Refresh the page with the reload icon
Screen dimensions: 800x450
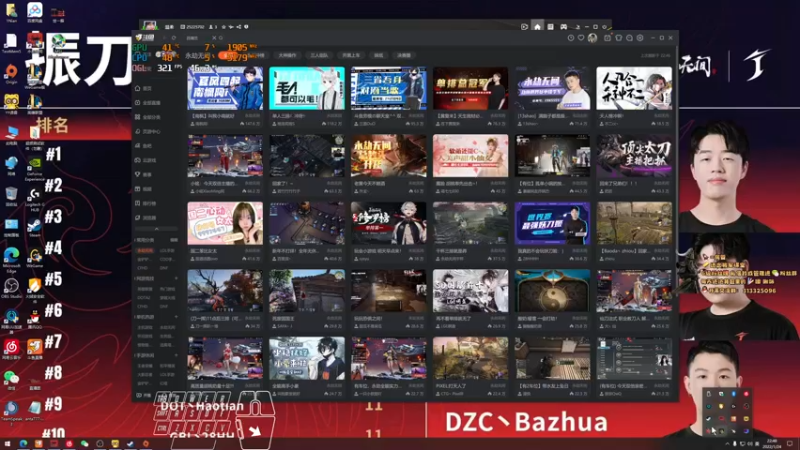pos(174,38)
